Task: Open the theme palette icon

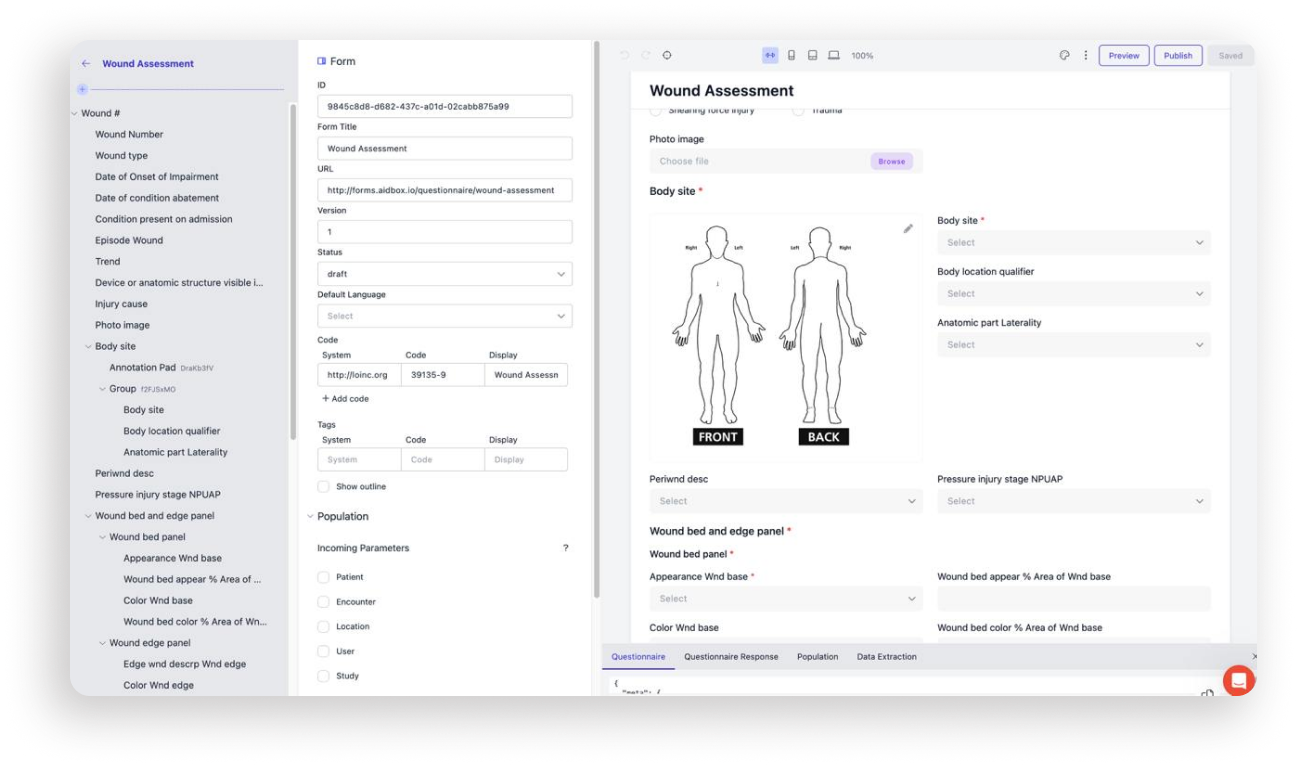Action: click(1064, 56)
